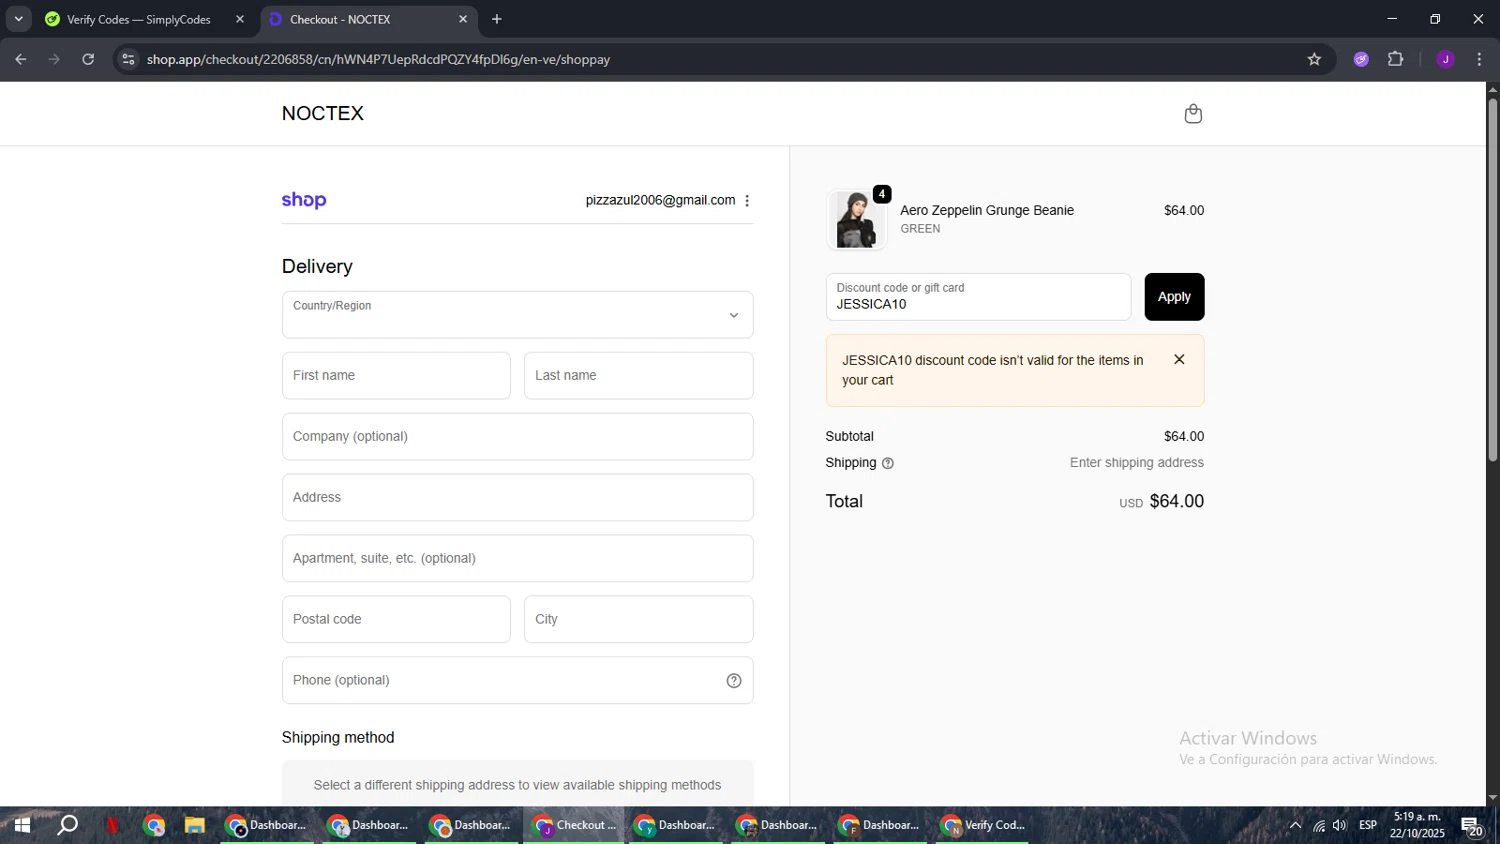
Task: Dismiss the invalid discount code message
Action: point(1179,360)
